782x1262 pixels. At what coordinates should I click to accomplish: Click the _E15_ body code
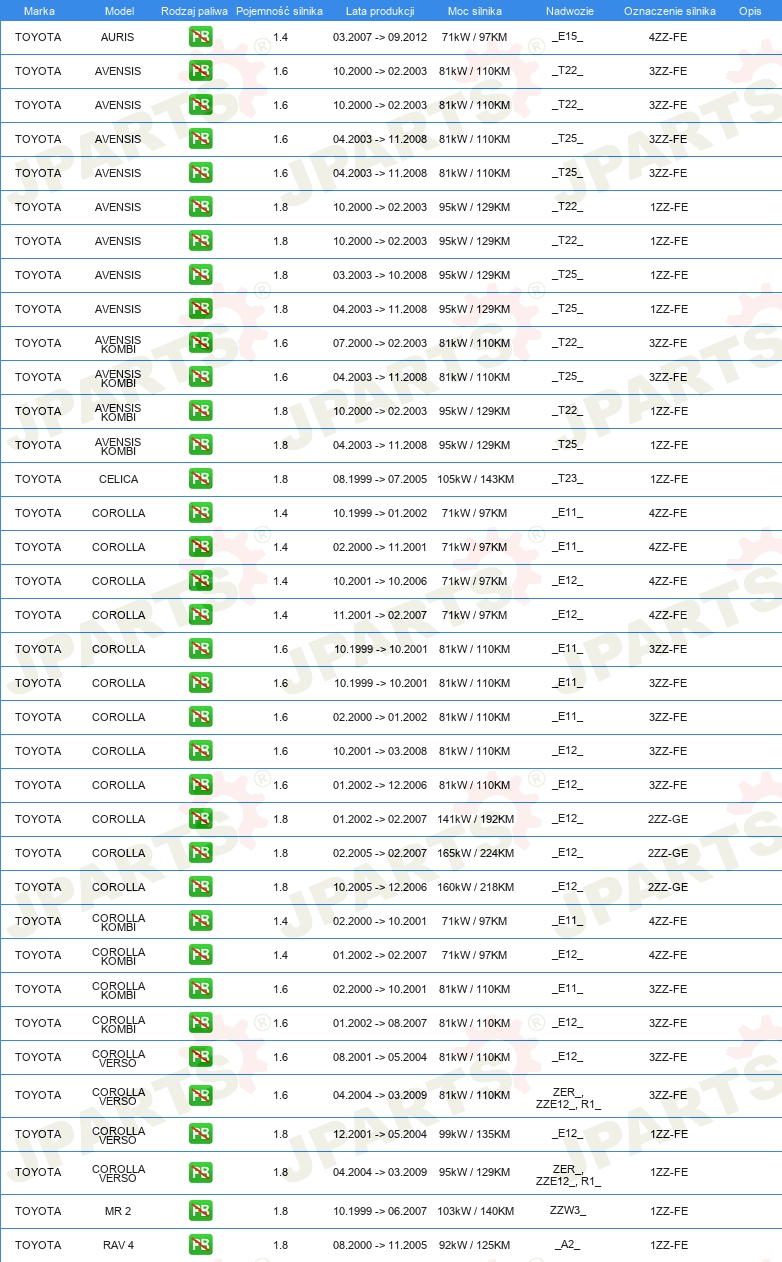pos(568,37)
